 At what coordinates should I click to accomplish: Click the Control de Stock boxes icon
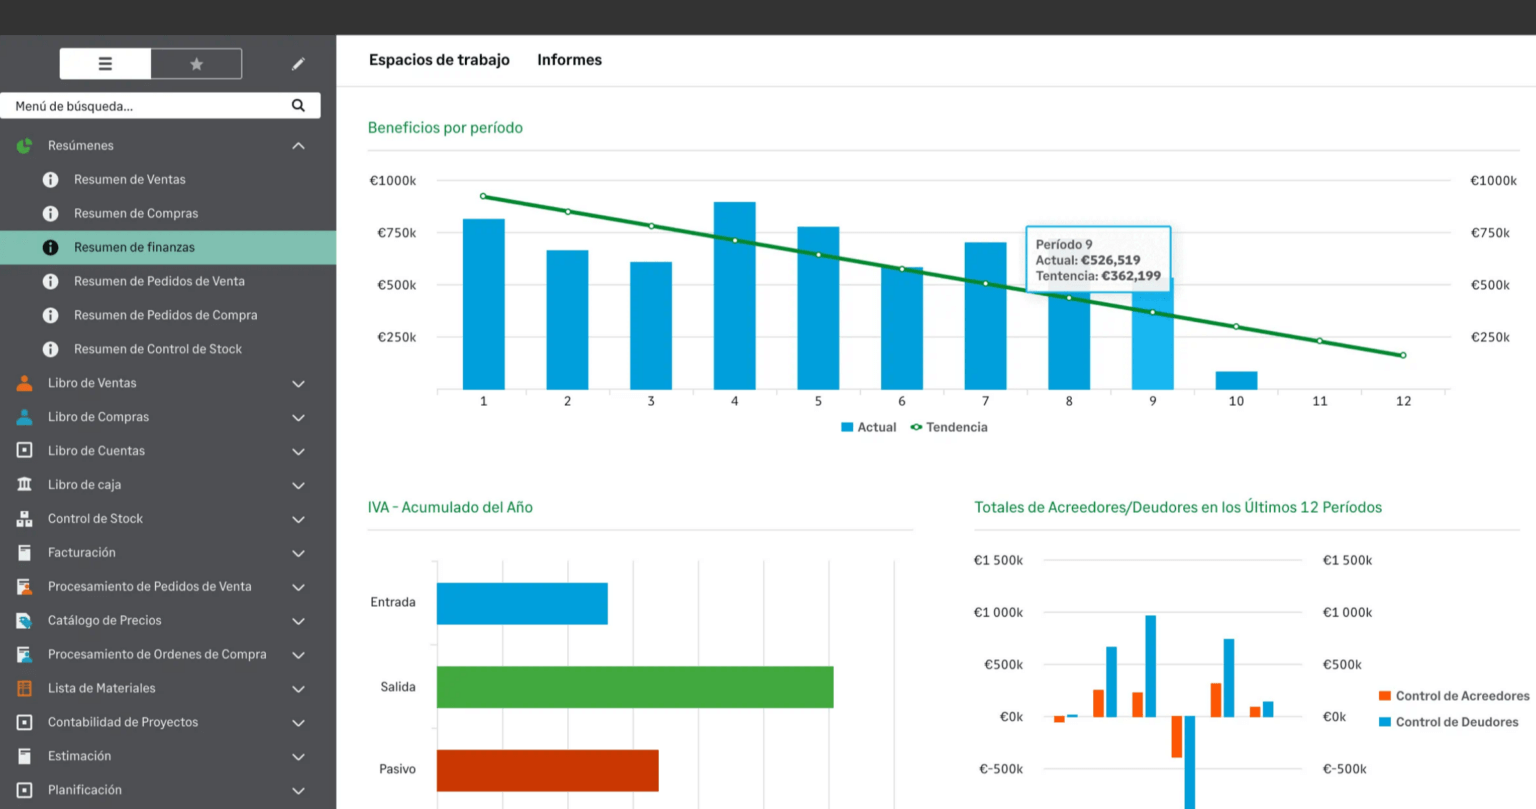tap(25, 519)
